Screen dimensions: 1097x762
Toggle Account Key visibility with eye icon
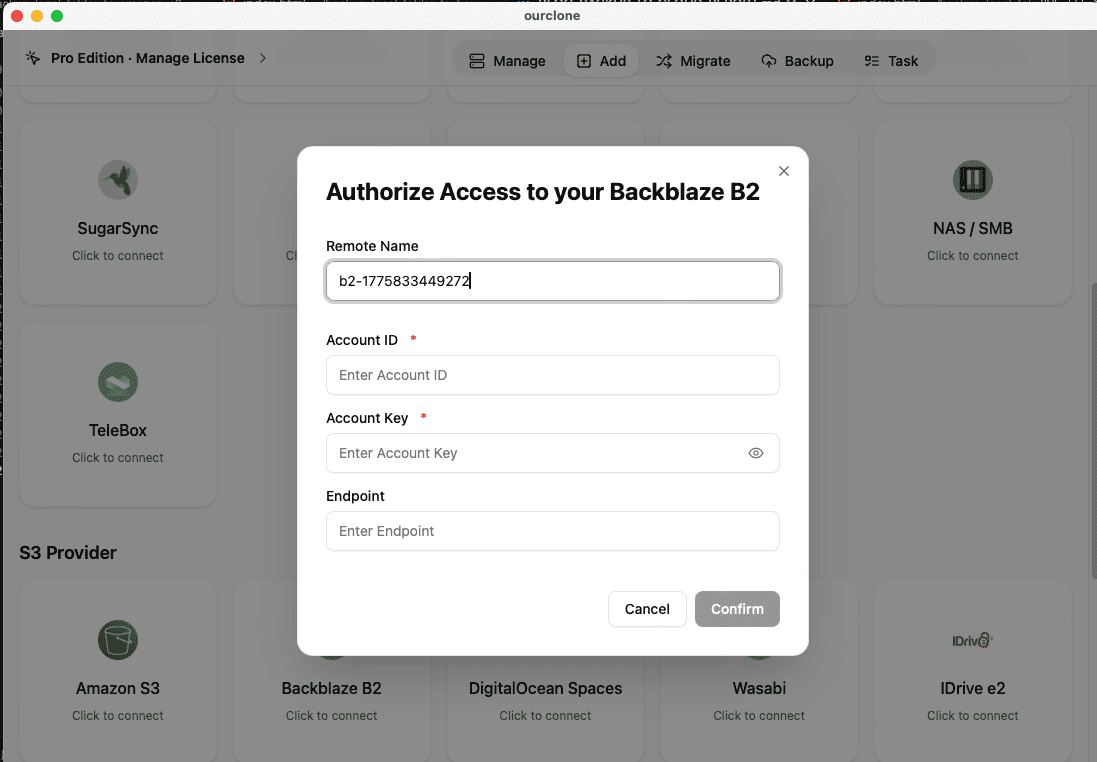pos(756,453)
